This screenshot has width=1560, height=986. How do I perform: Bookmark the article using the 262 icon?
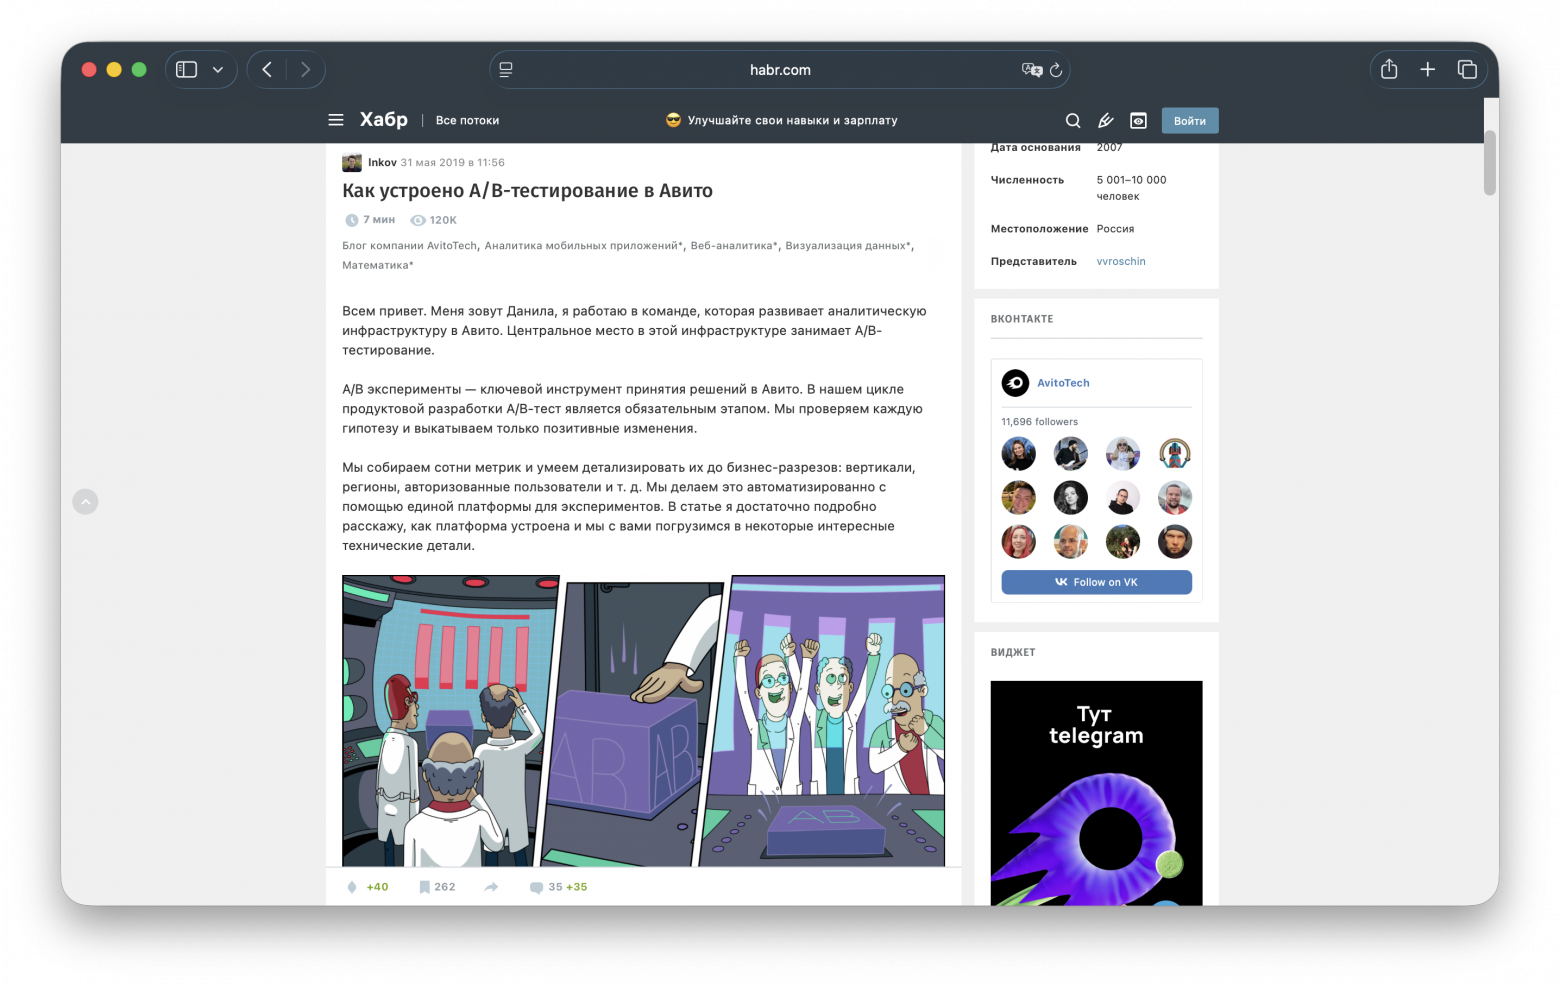(x=425, y=887)
